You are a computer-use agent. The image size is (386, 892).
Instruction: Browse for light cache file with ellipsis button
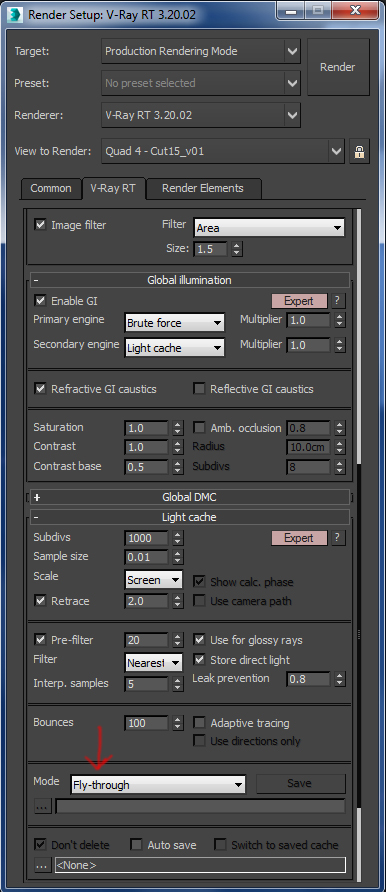pos(43,806)
